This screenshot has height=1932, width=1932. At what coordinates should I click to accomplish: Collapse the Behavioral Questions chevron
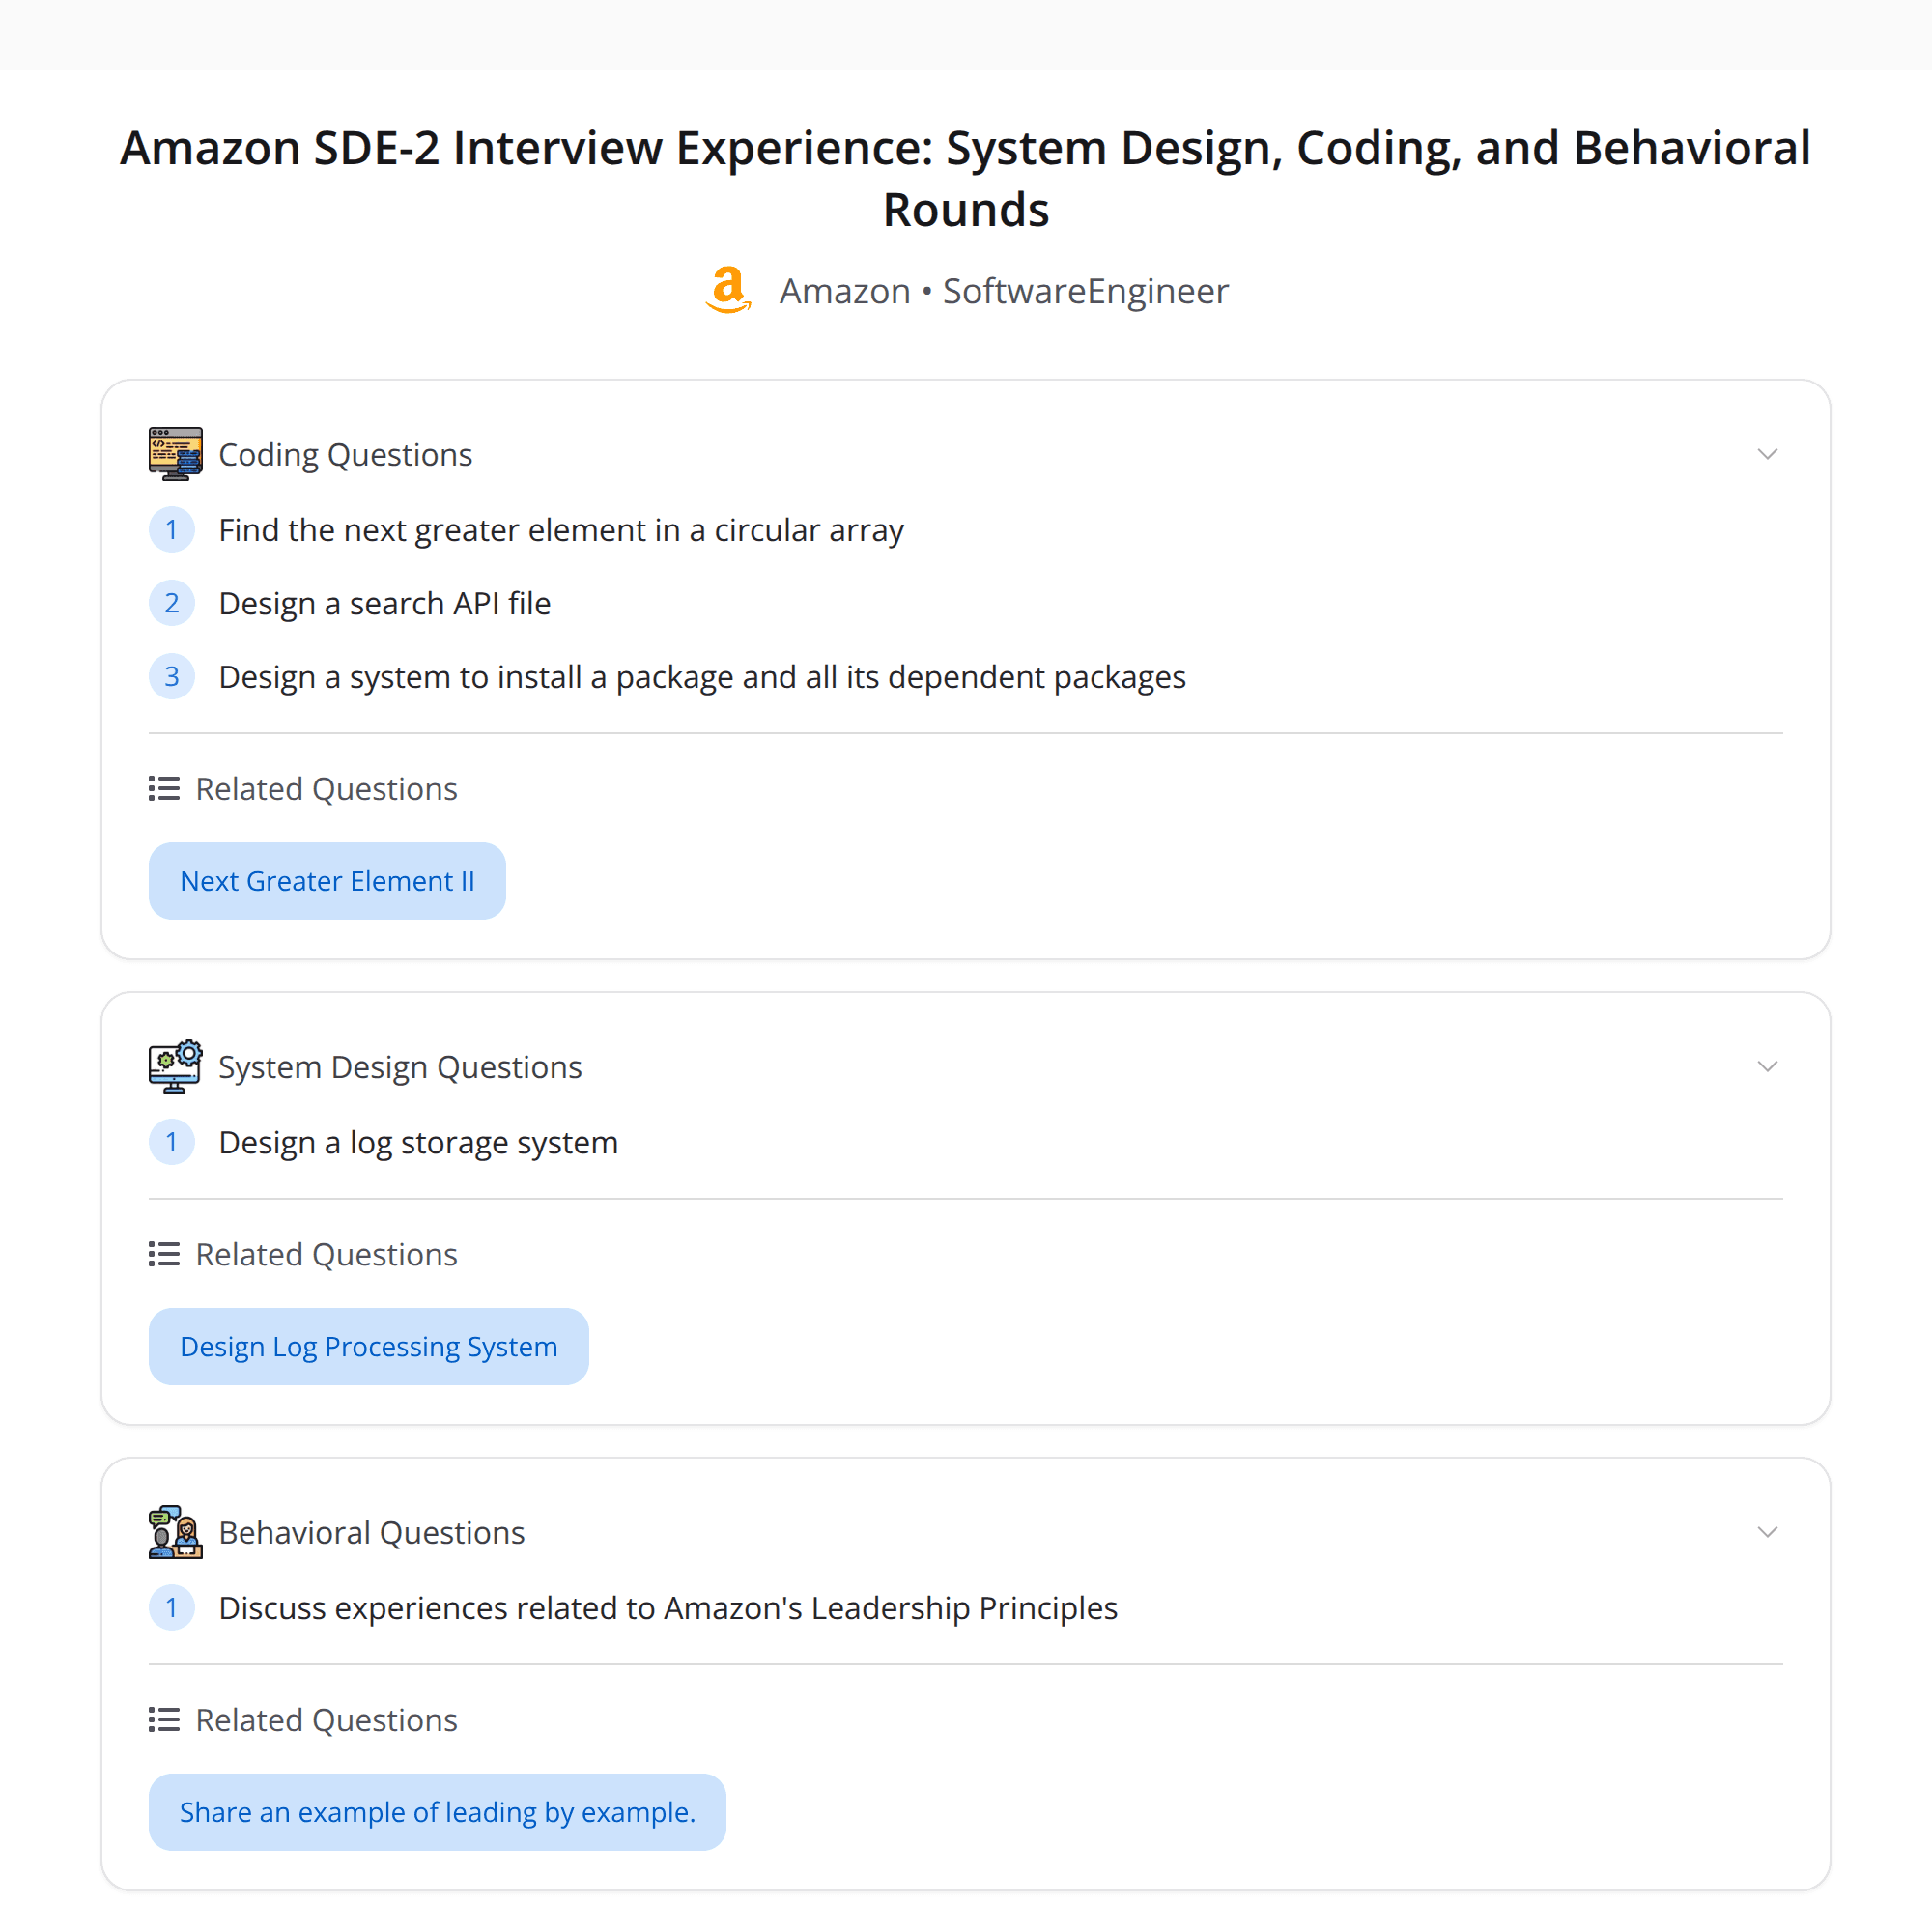pos(1767,1532)
